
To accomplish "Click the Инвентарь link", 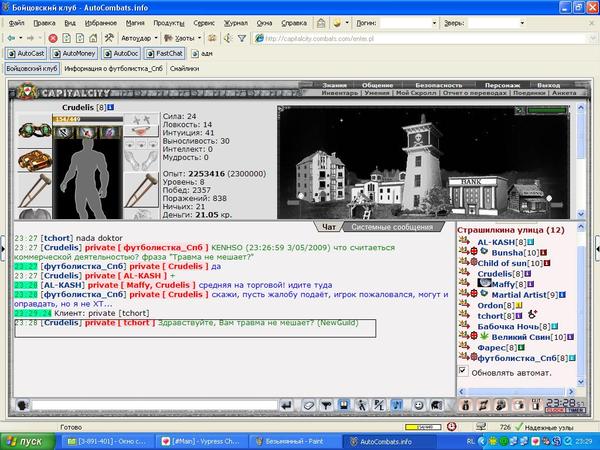I will tap(340, 93).
